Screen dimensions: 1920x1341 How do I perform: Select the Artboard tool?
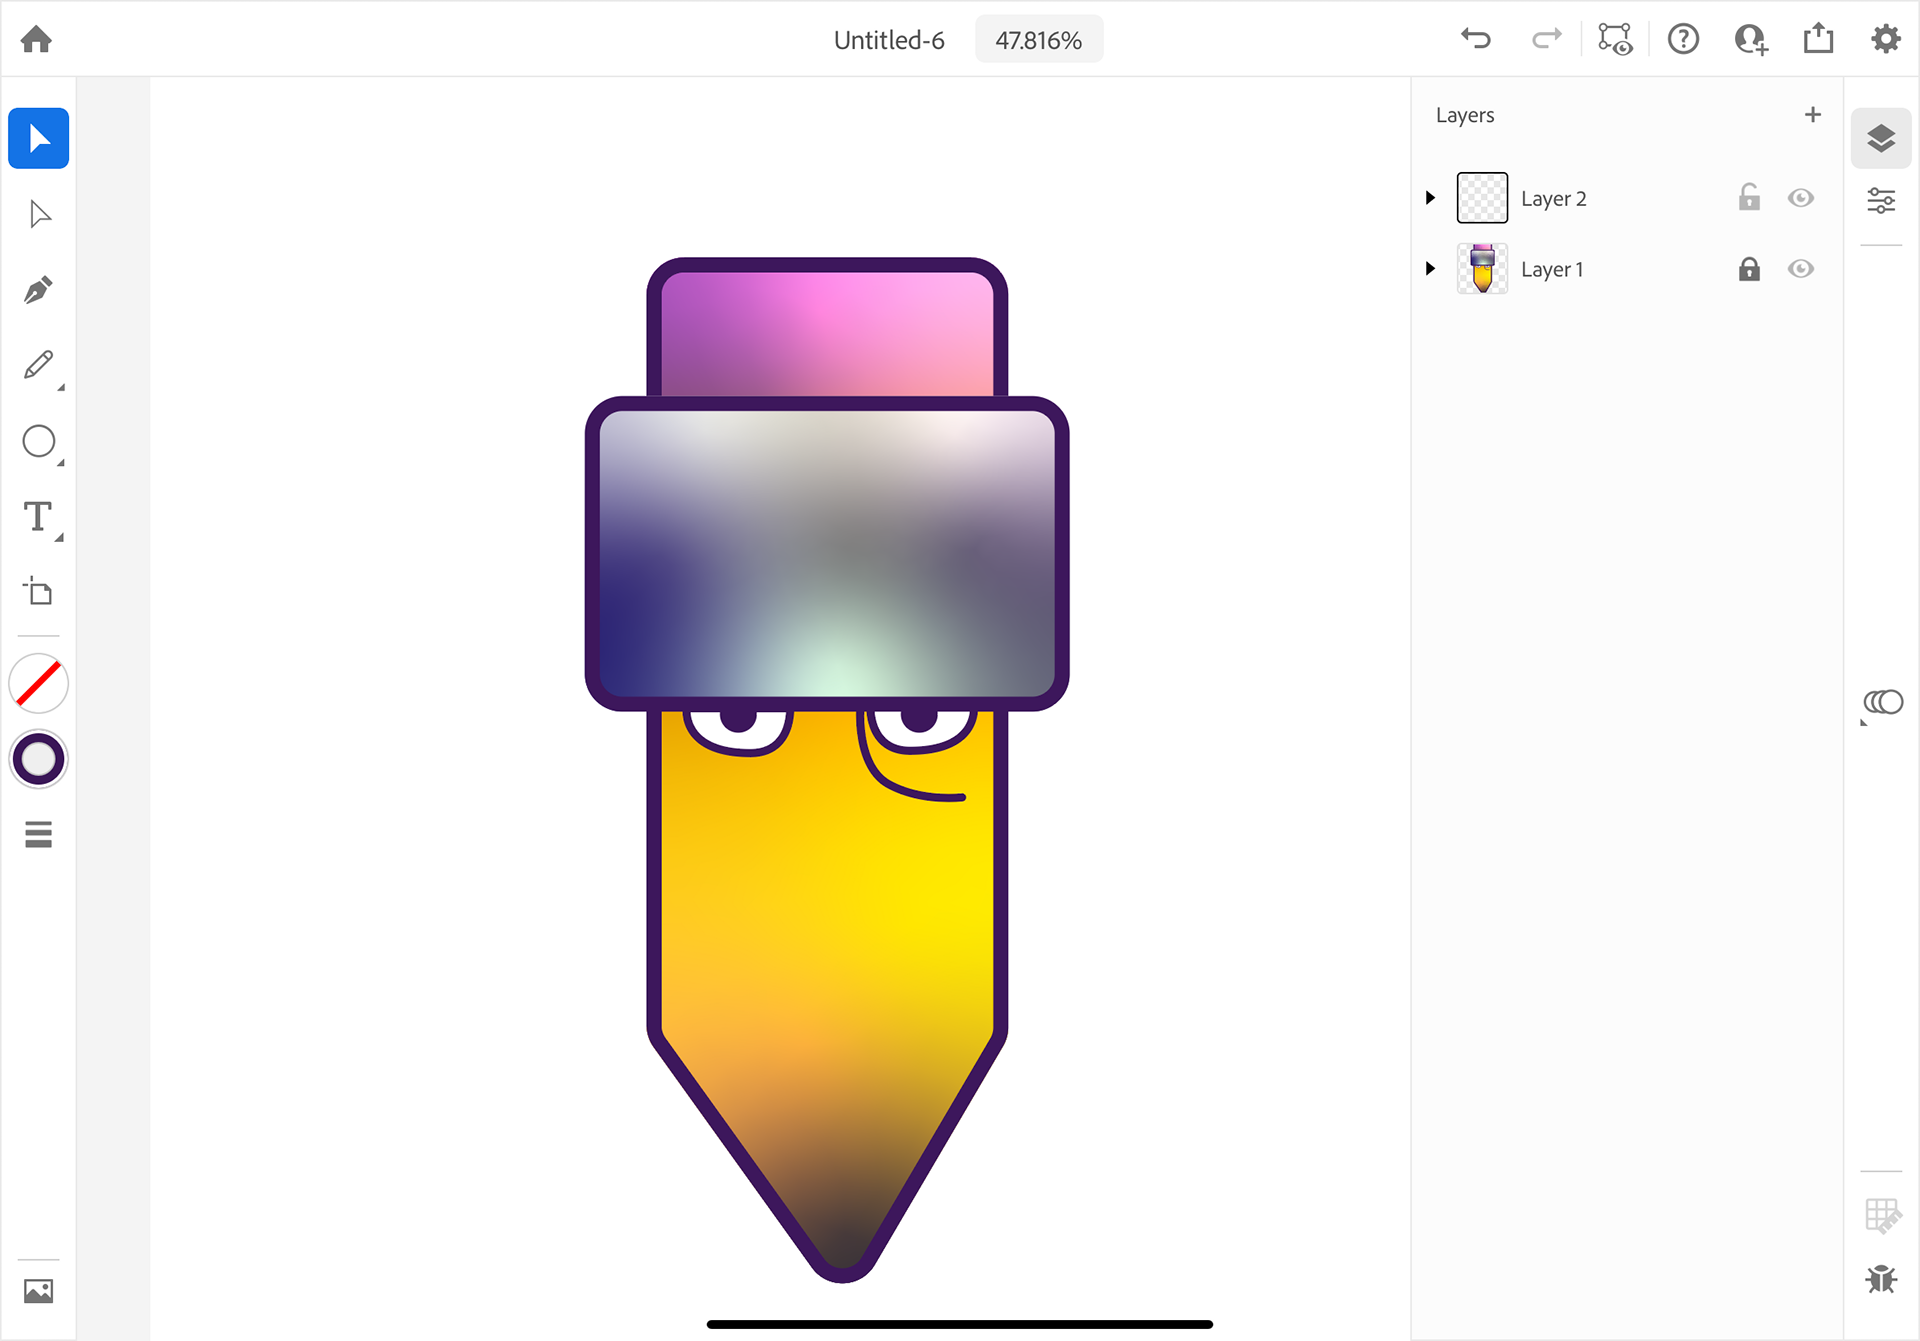tap(39, 592)
